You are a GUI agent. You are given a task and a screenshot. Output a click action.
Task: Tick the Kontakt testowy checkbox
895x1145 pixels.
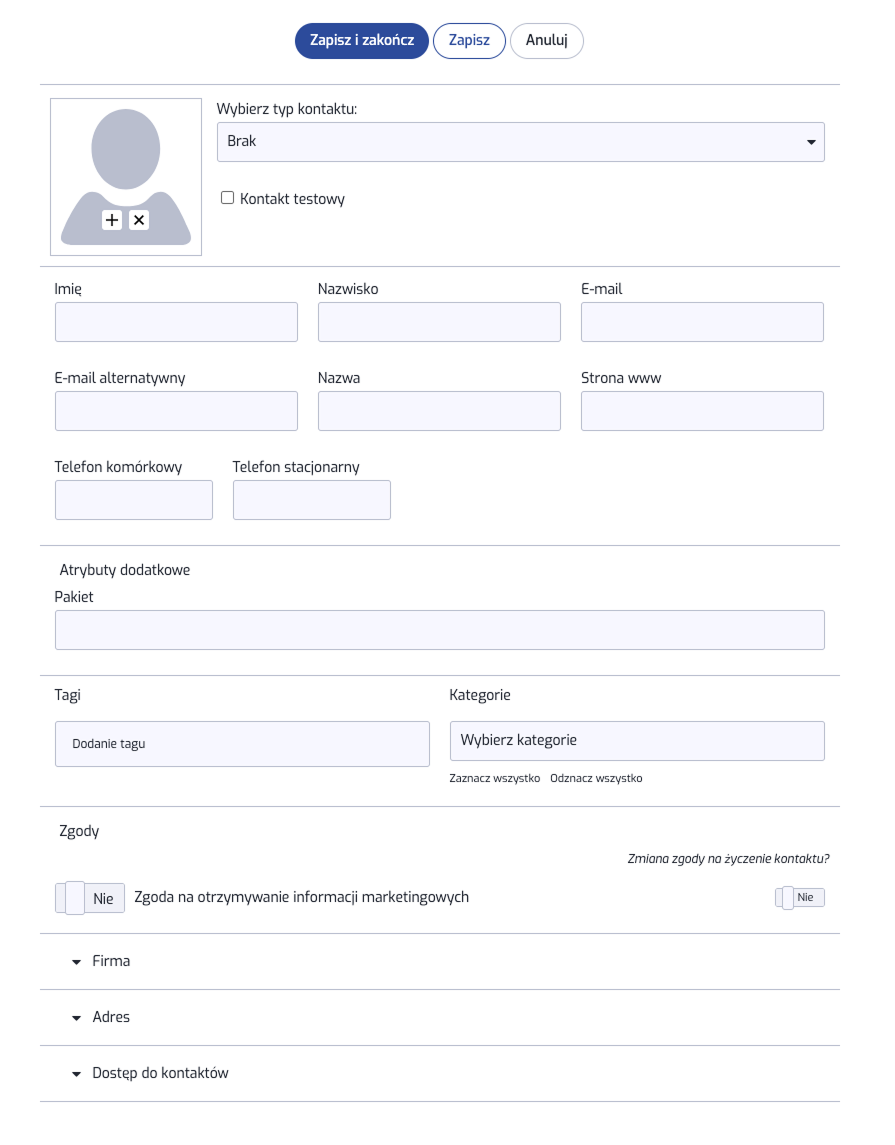point(227,198)
